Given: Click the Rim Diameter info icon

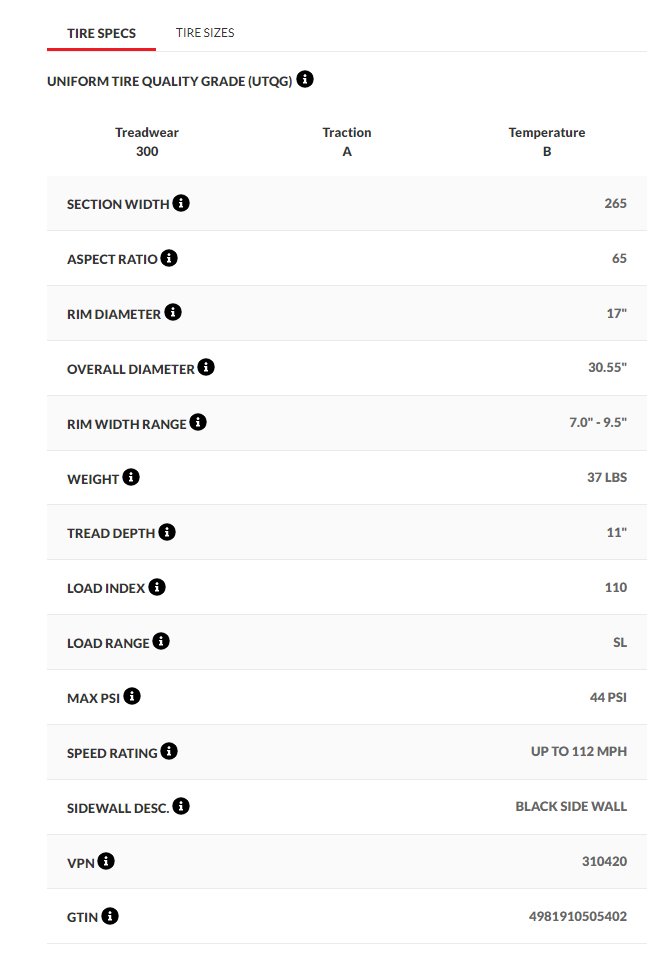Looking at the screenshot, I should 173,312.
